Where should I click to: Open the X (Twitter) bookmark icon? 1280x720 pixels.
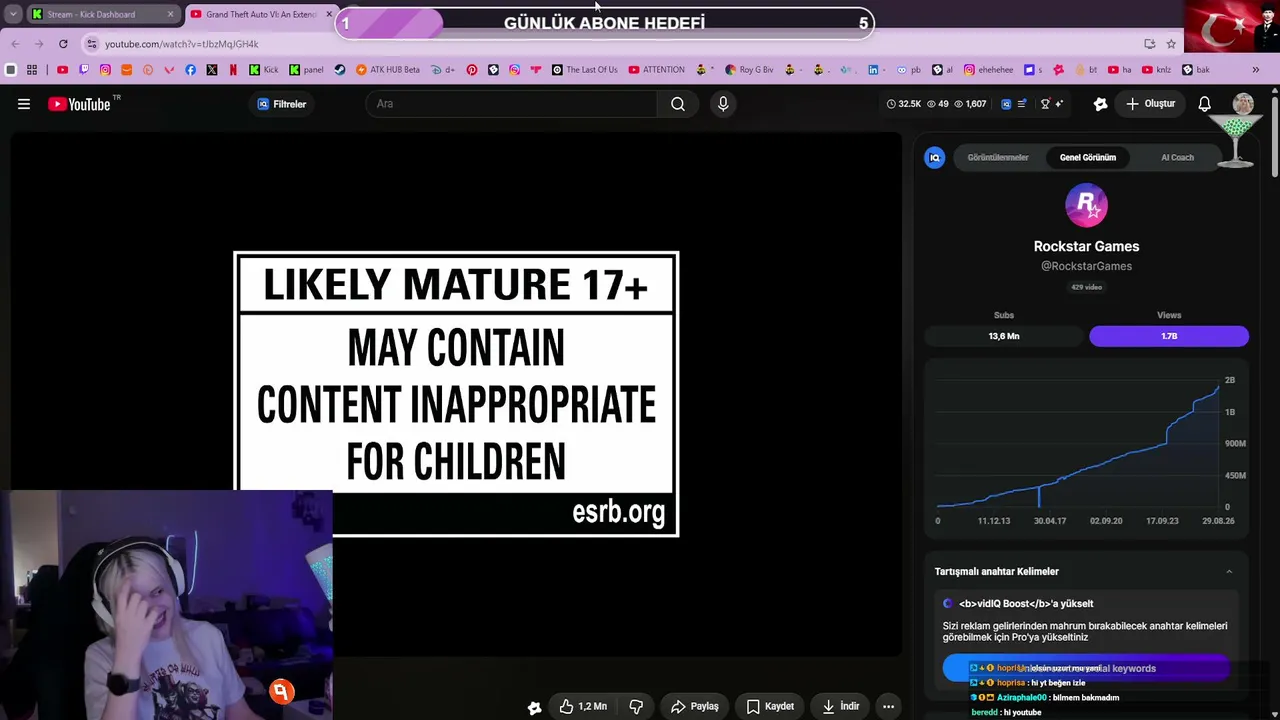tap(212, 70)
